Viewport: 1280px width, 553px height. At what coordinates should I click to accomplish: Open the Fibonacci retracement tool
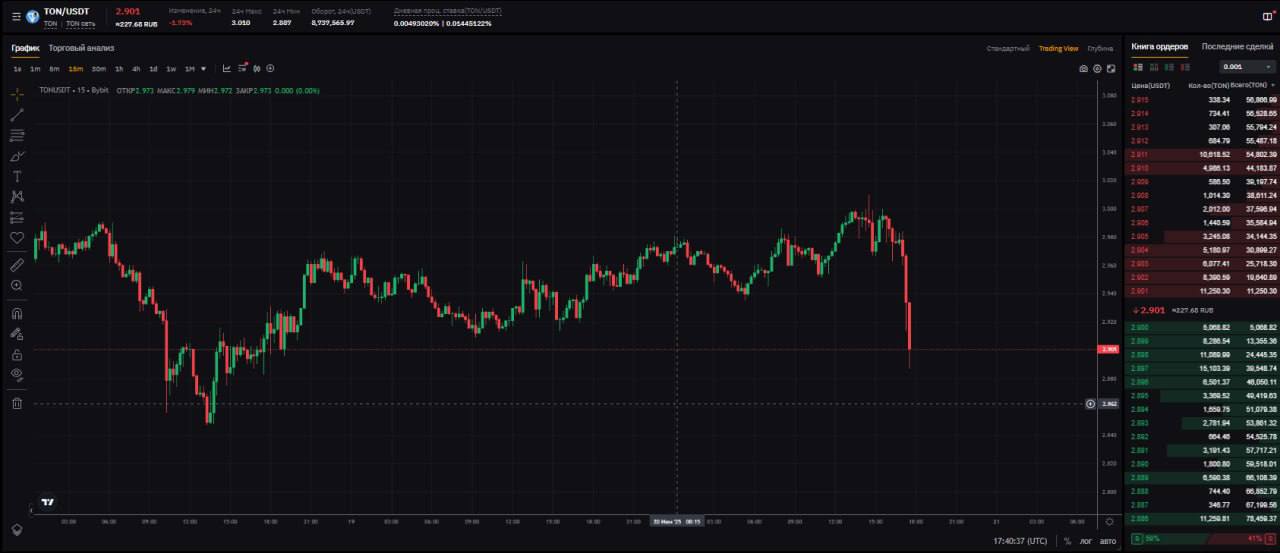point(17,135)
